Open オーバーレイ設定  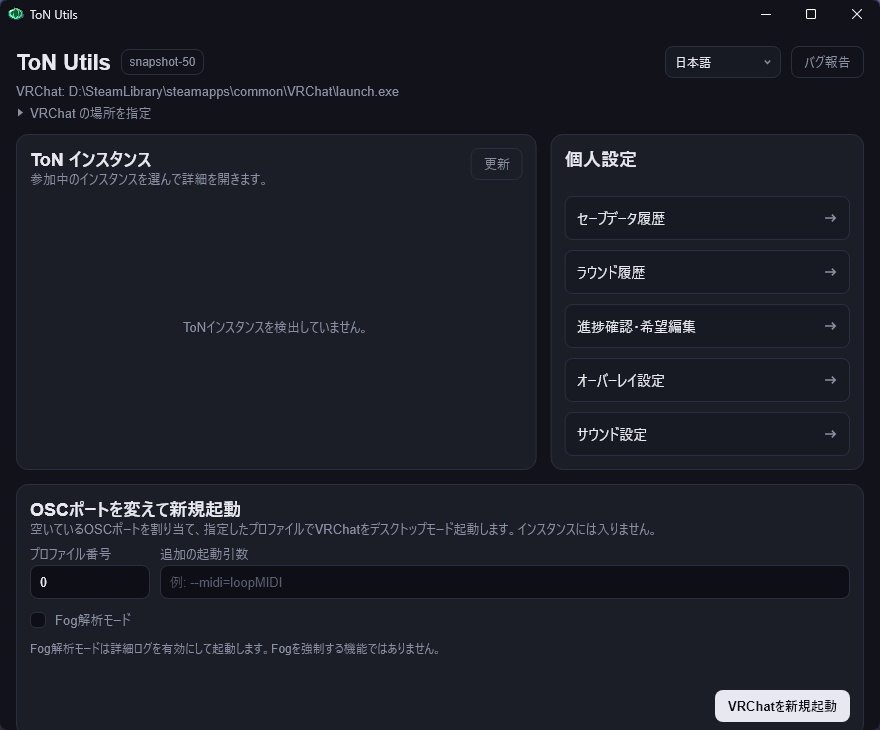(707, 380)
